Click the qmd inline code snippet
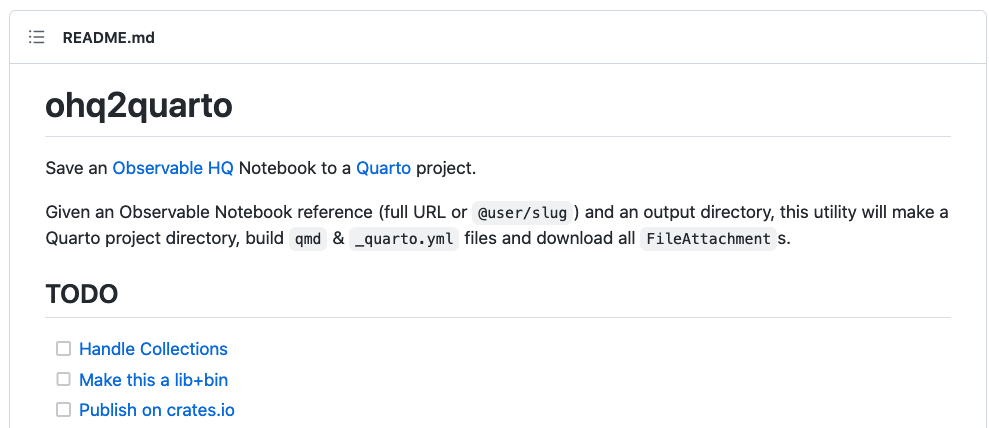Image resolution: width=989 pixels, height=428 pixels. 308,239
